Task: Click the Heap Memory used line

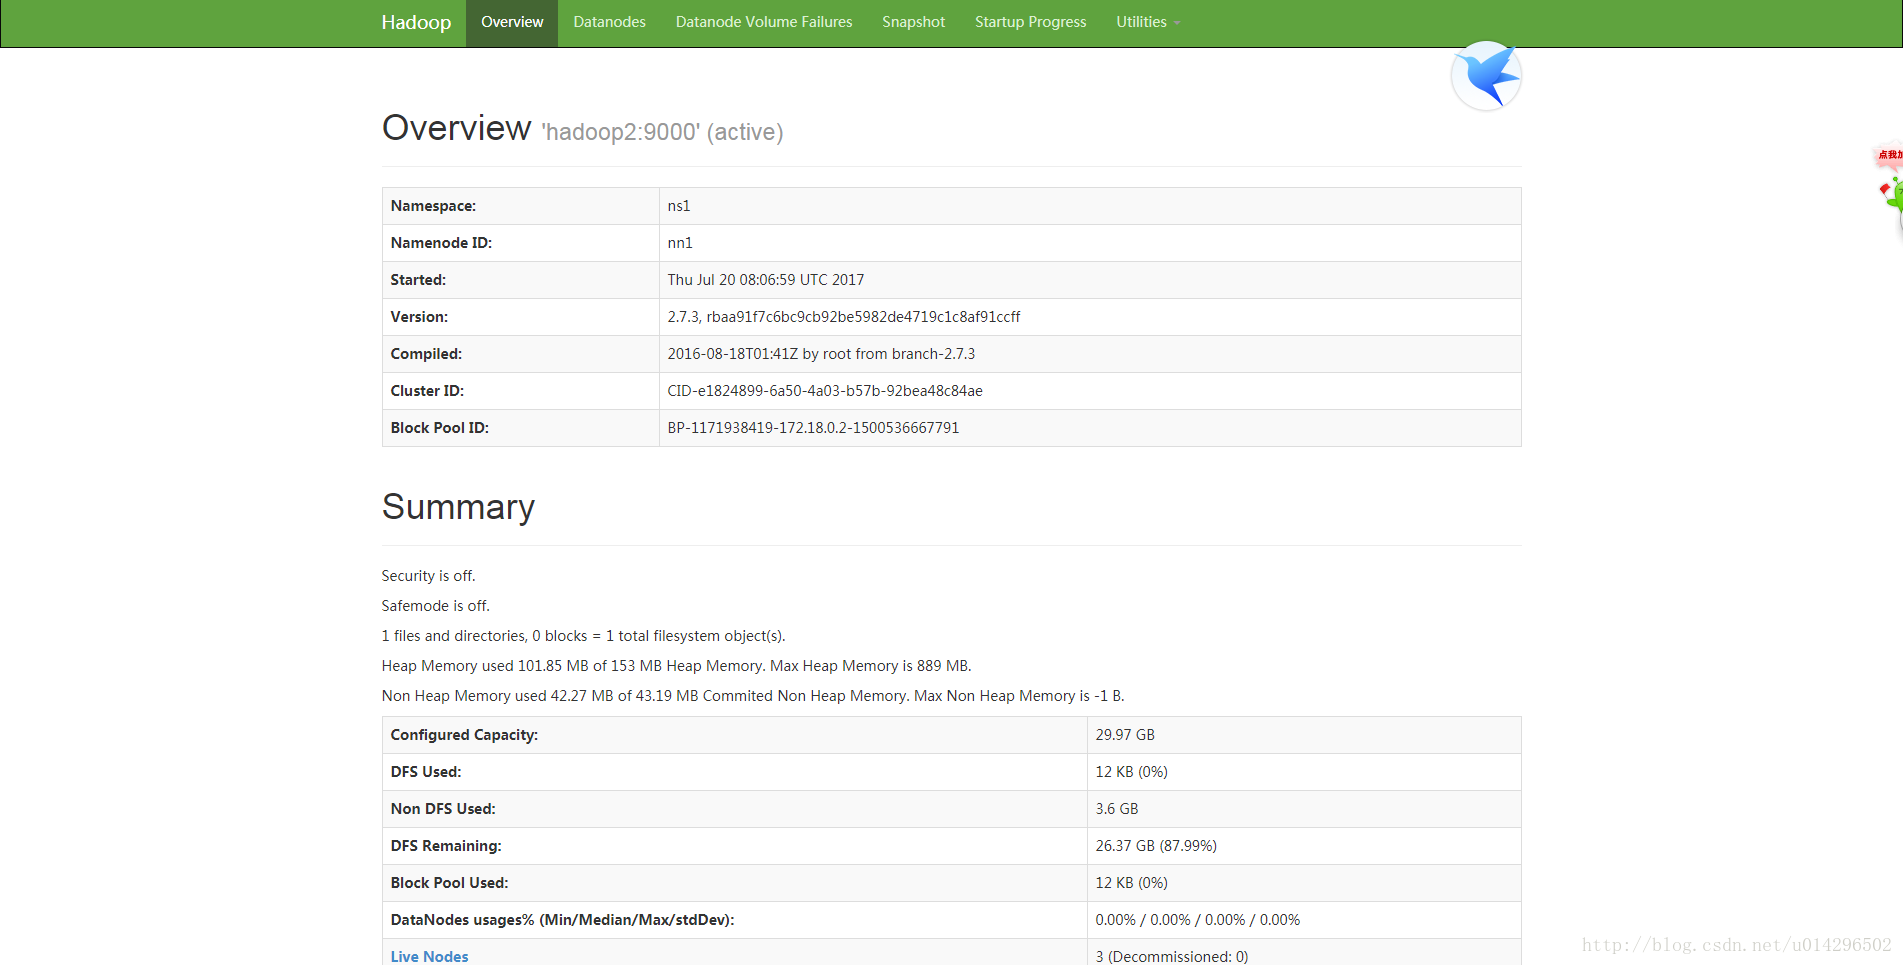Action: point(676,666)
